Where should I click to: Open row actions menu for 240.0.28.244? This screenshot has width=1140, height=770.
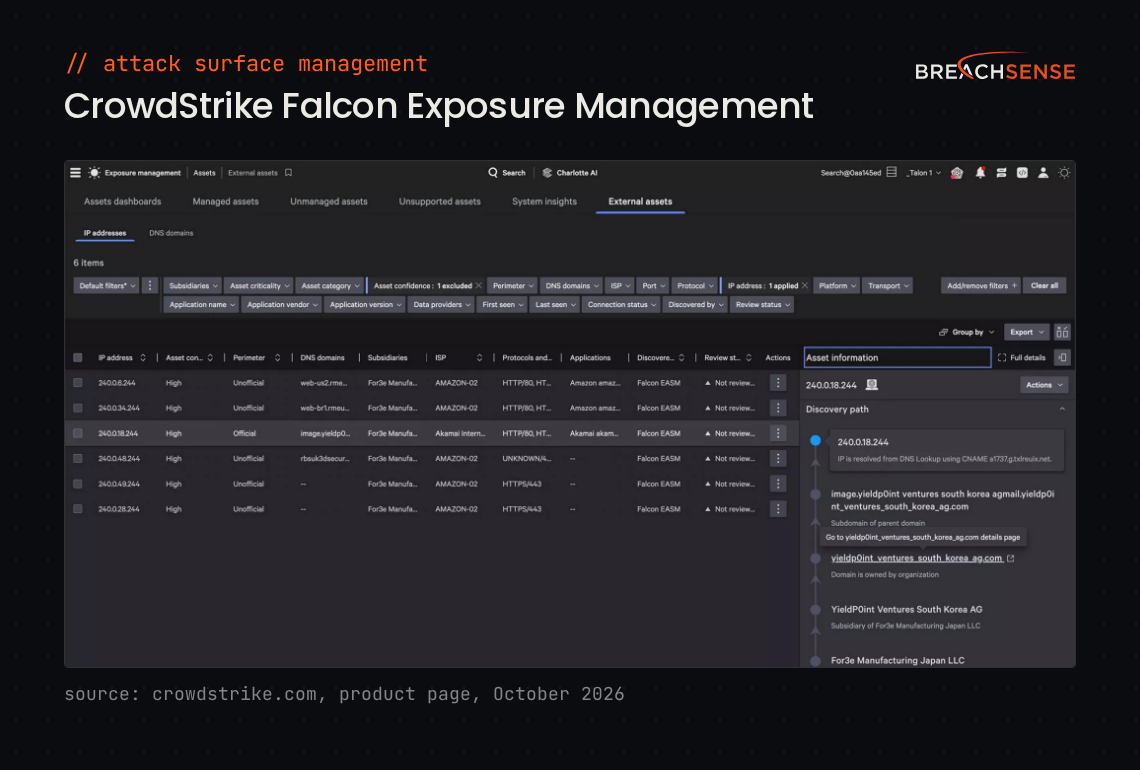pos(778,509)
